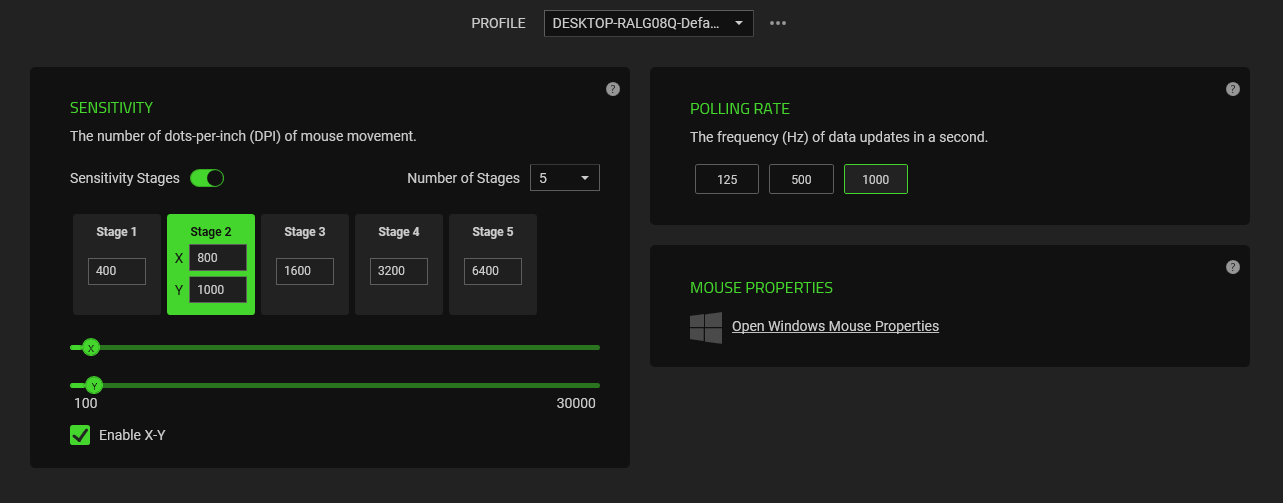
Task: Open the profile three-dot options menu
Action: click(x=778, y=23)
